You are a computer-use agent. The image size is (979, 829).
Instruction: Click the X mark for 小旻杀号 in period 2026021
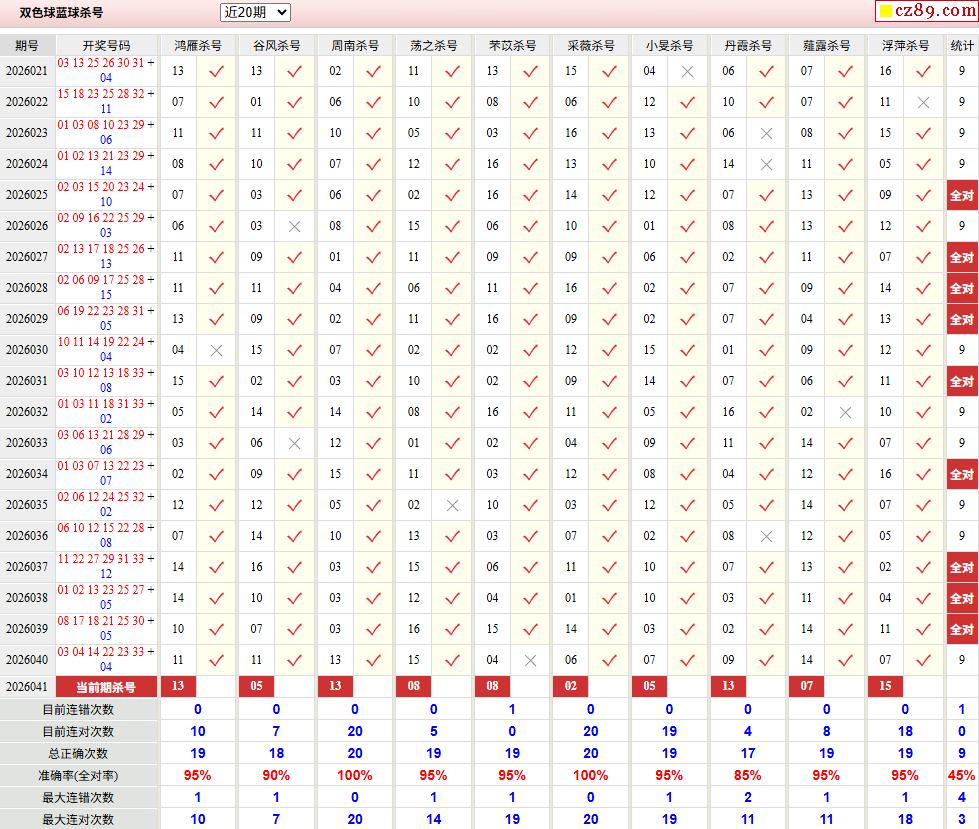tap(687, 71)
